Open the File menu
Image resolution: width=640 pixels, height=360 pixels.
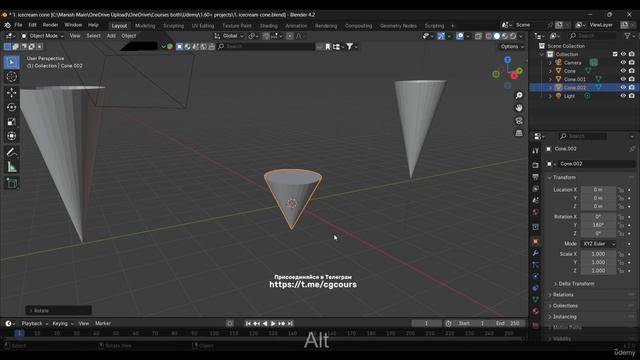point(18,25)
